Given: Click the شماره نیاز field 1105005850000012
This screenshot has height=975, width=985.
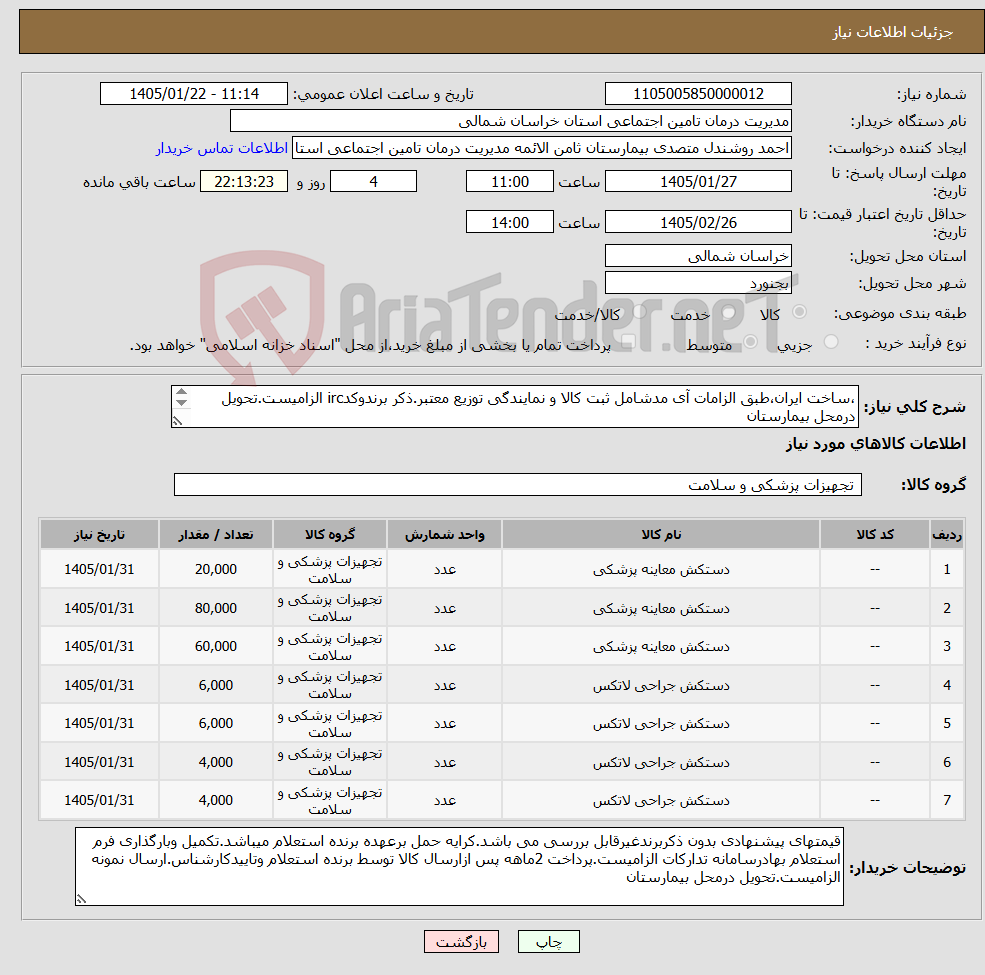Looking at the screenshot, I should point(698,94).
